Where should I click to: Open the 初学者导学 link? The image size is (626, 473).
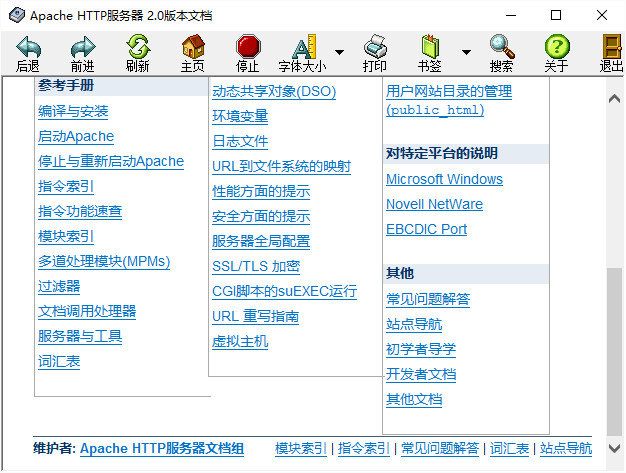tap(421, 350)
